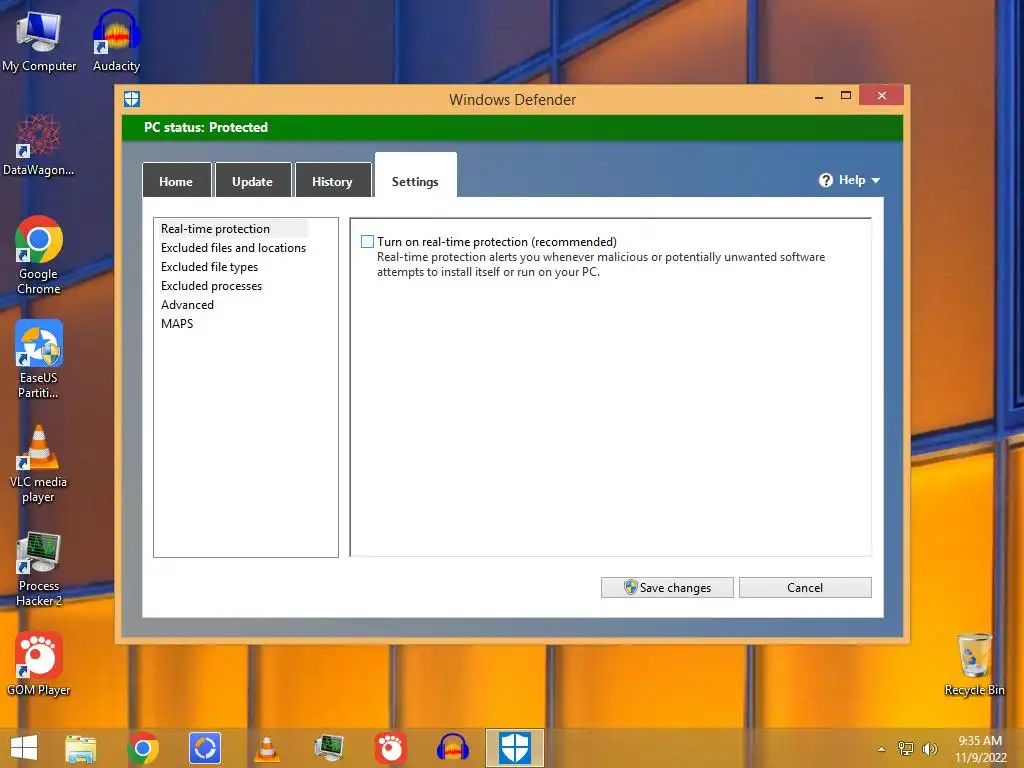Close the Windows Defender window

pyautogui.click(x=882, y=95)
